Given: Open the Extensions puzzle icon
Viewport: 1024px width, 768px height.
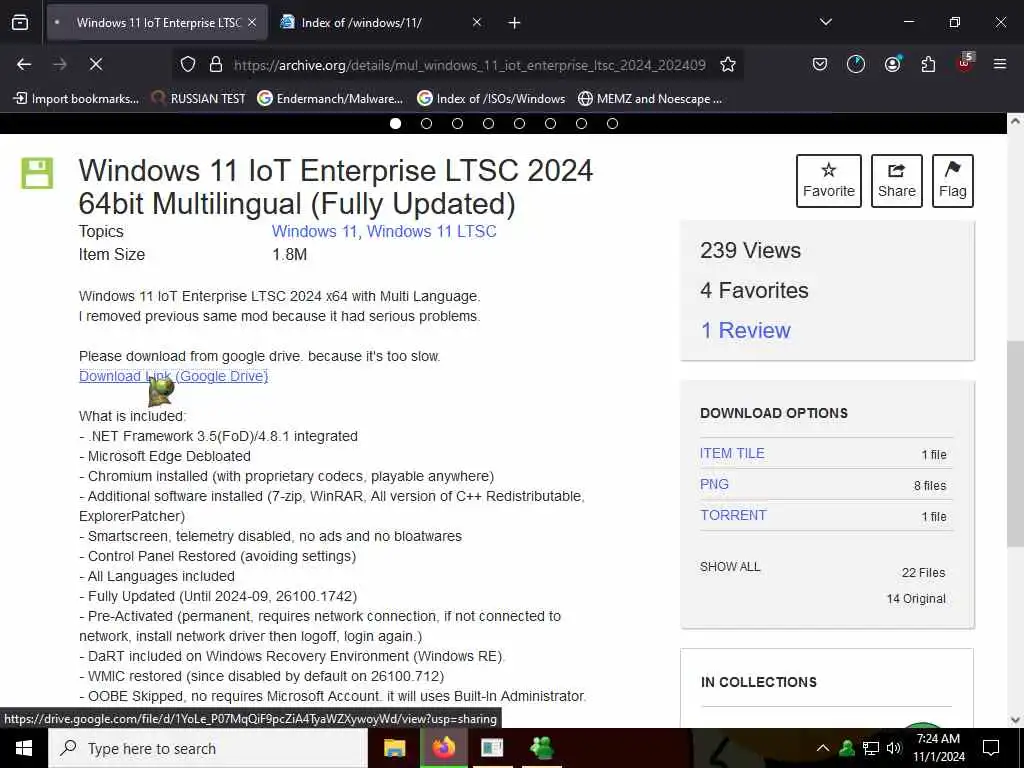Looking at the screenshot, I should click(928, 64).
